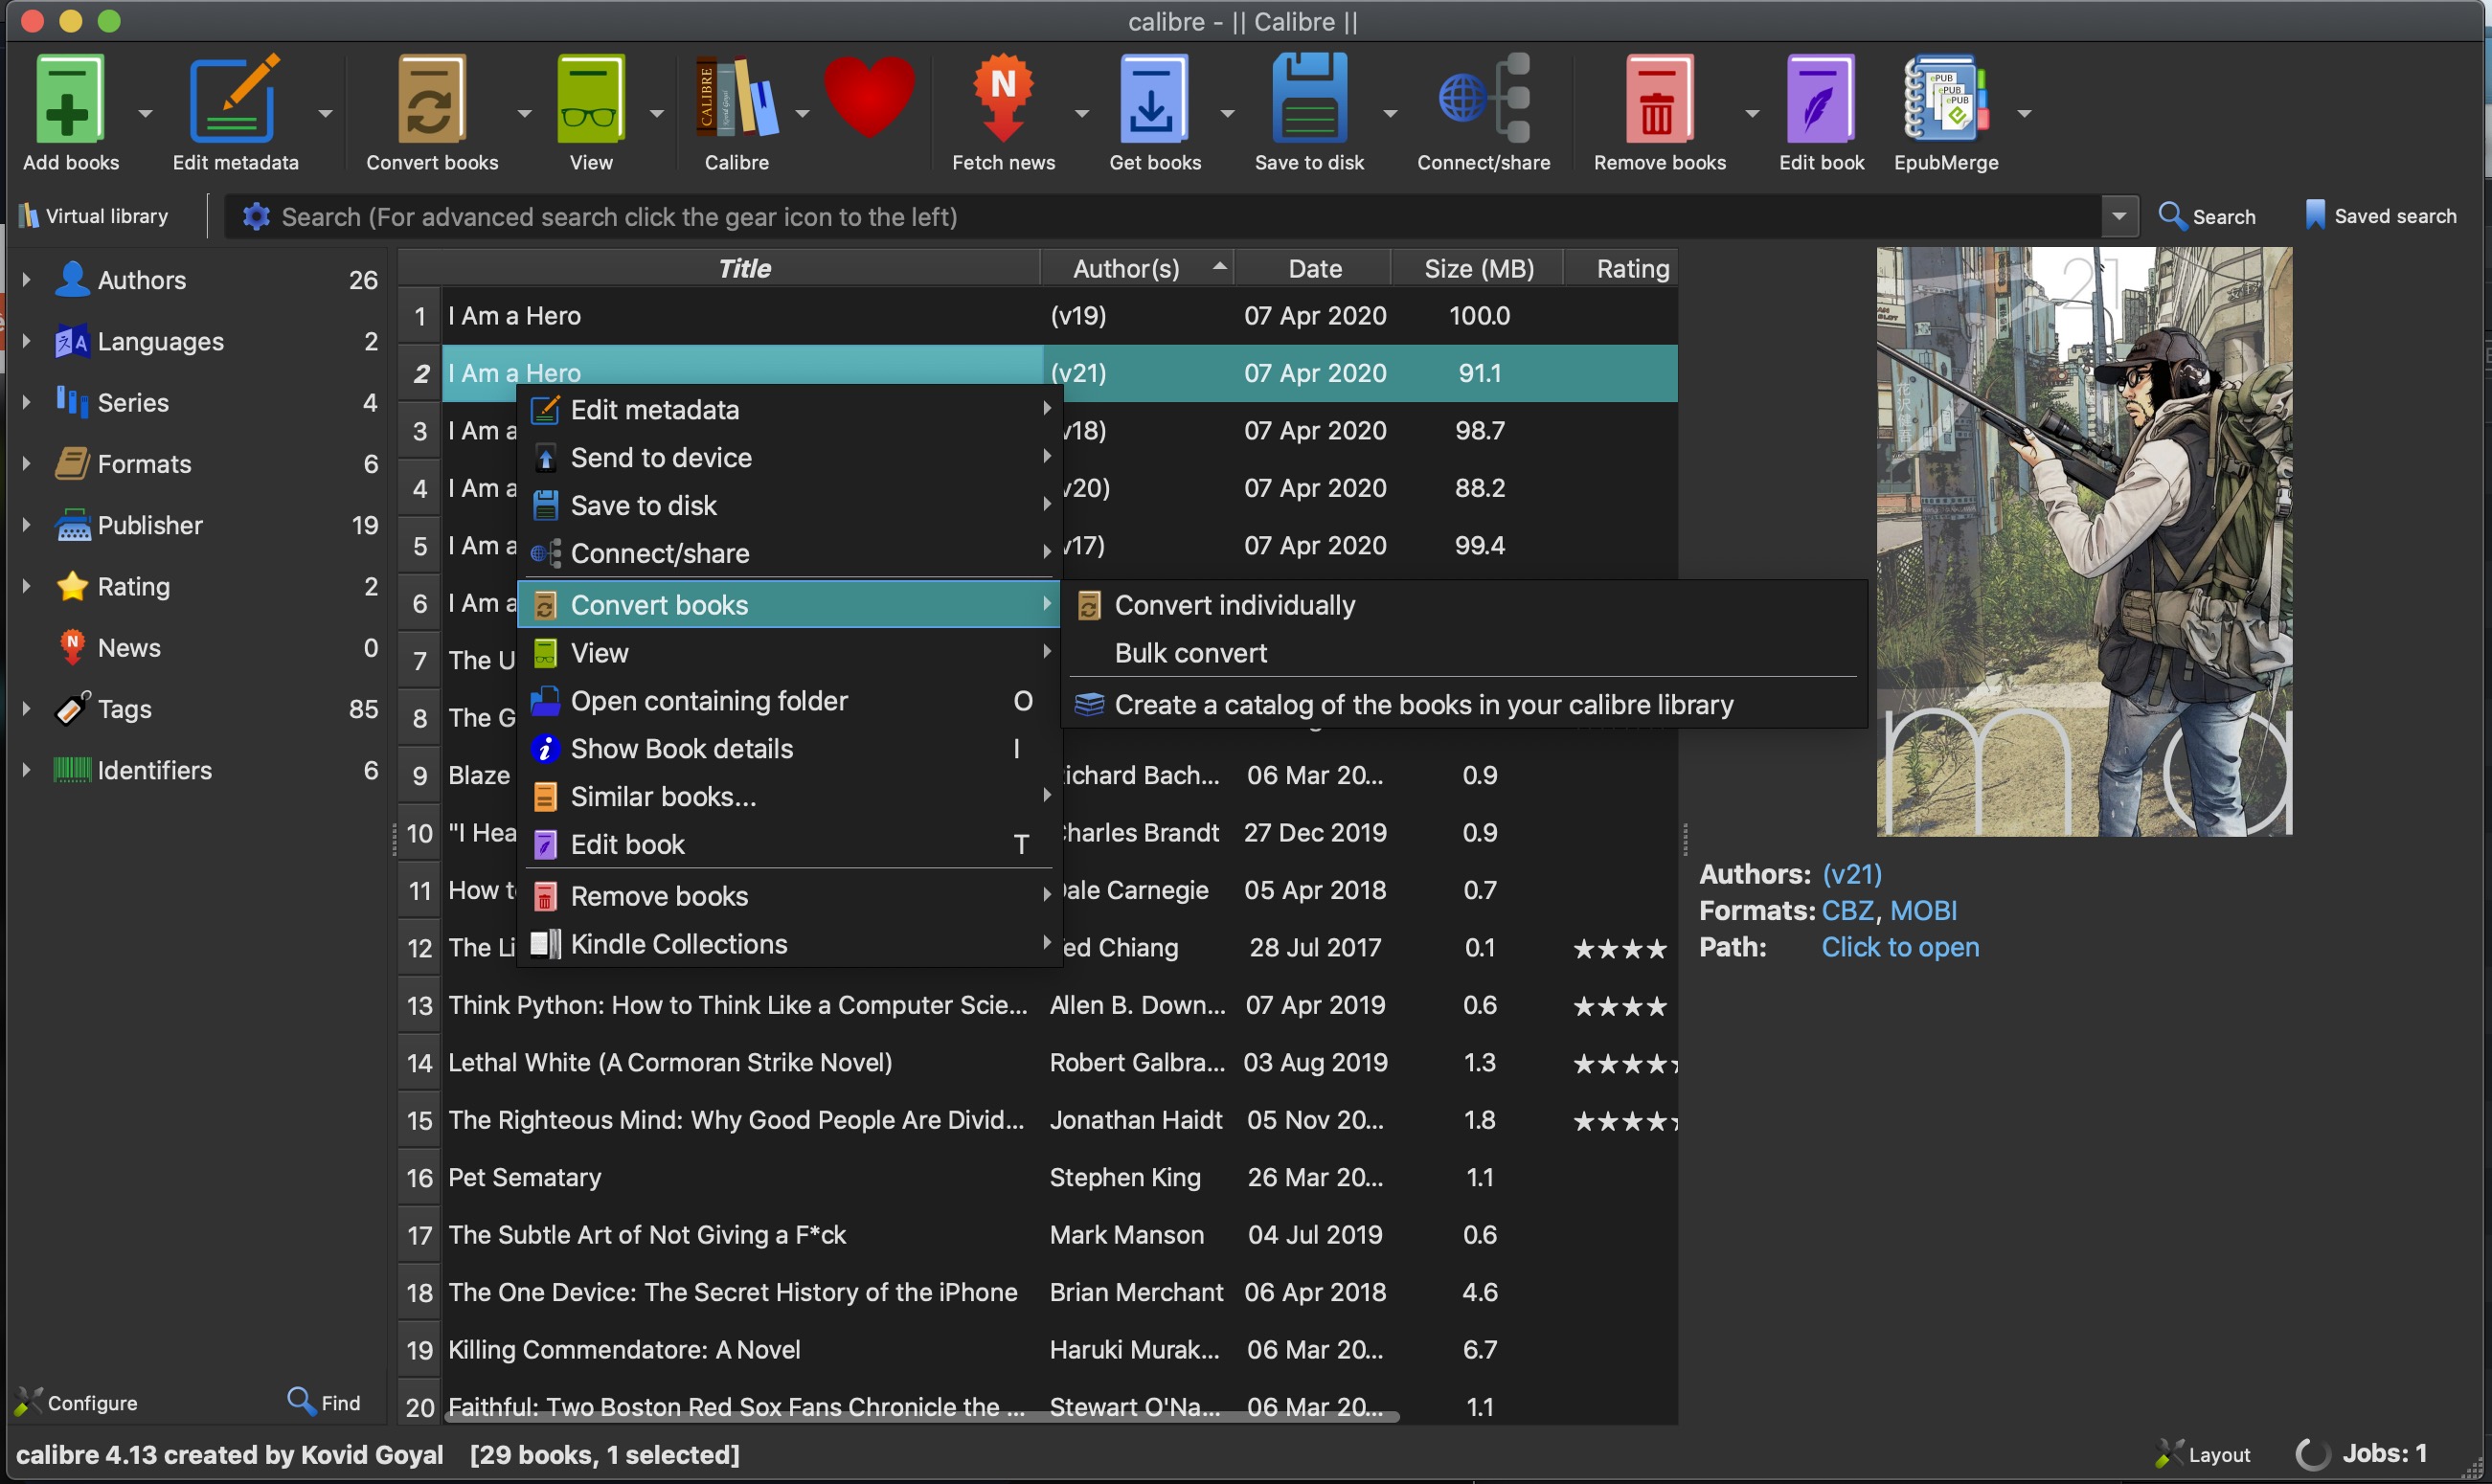Select News in the tag browser
The width and height of the screenshot is (2492, 1484).
(x=129, y=648)
